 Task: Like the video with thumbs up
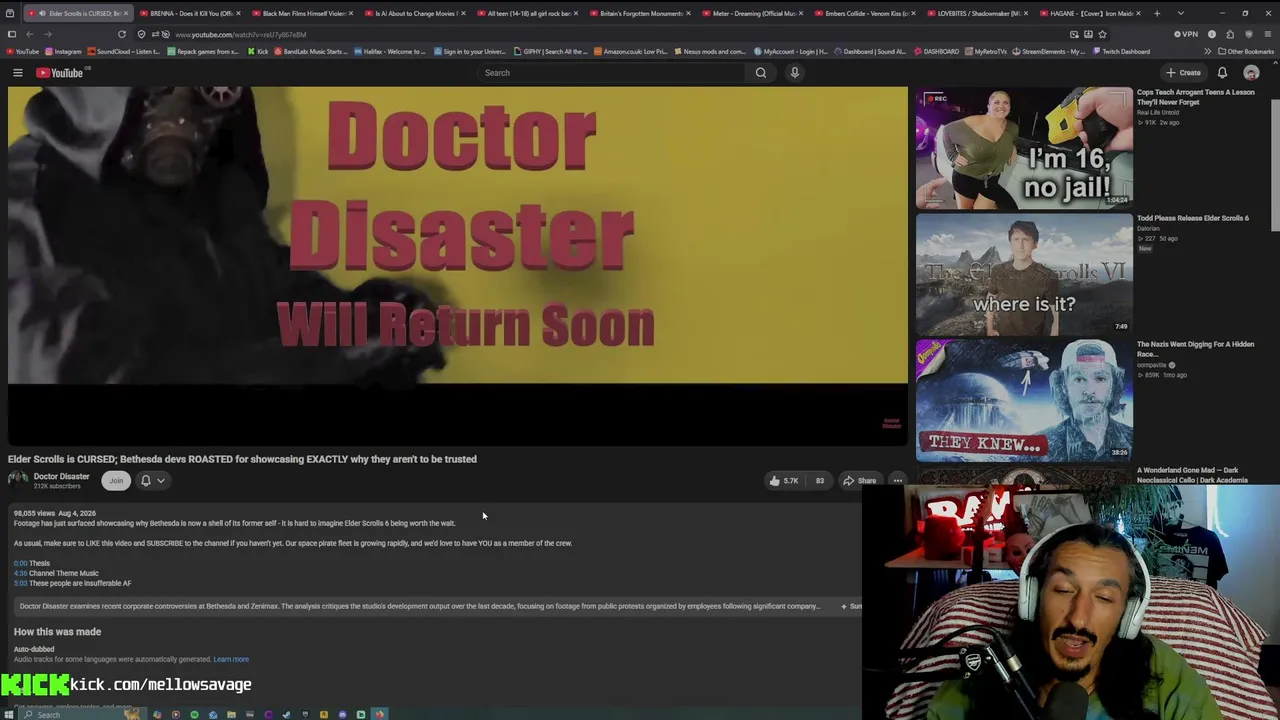tap(783, 481)
